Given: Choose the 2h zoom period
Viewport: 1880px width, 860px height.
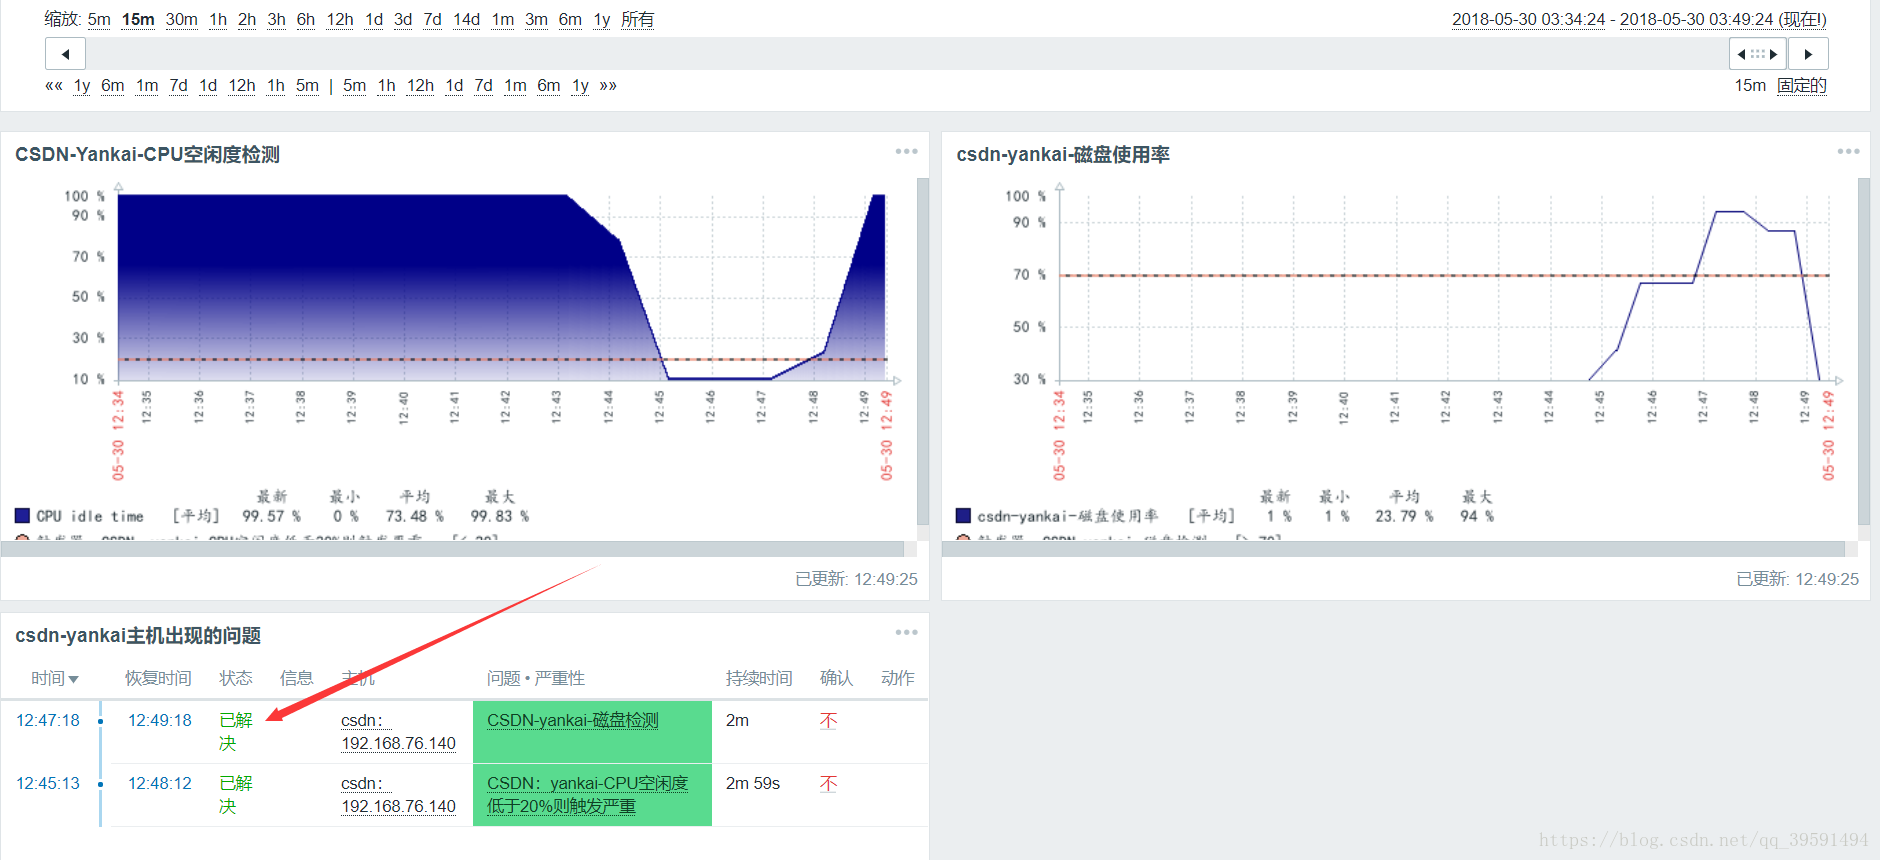Looking at the screenshot, I should pos(247,20).
